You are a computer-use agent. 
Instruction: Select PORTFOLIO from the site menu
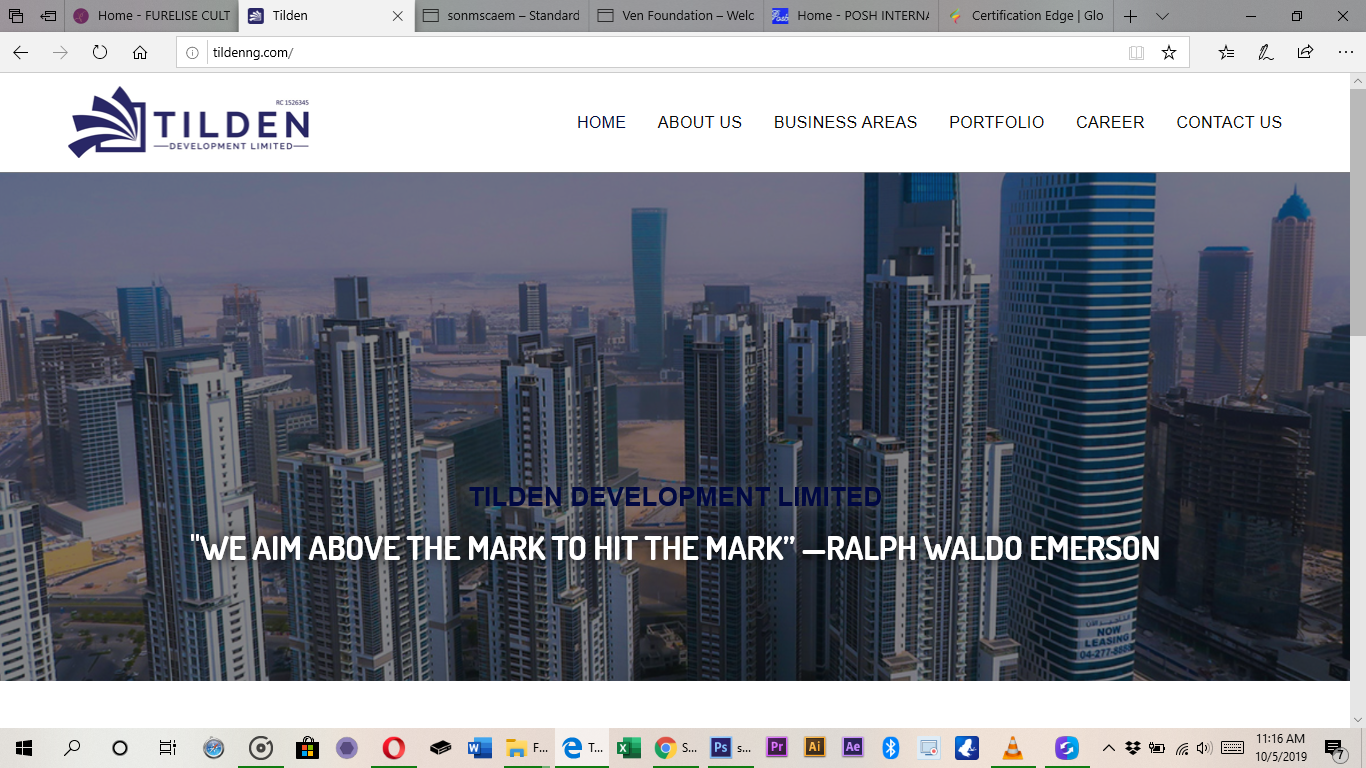click(x=996, y=122)
